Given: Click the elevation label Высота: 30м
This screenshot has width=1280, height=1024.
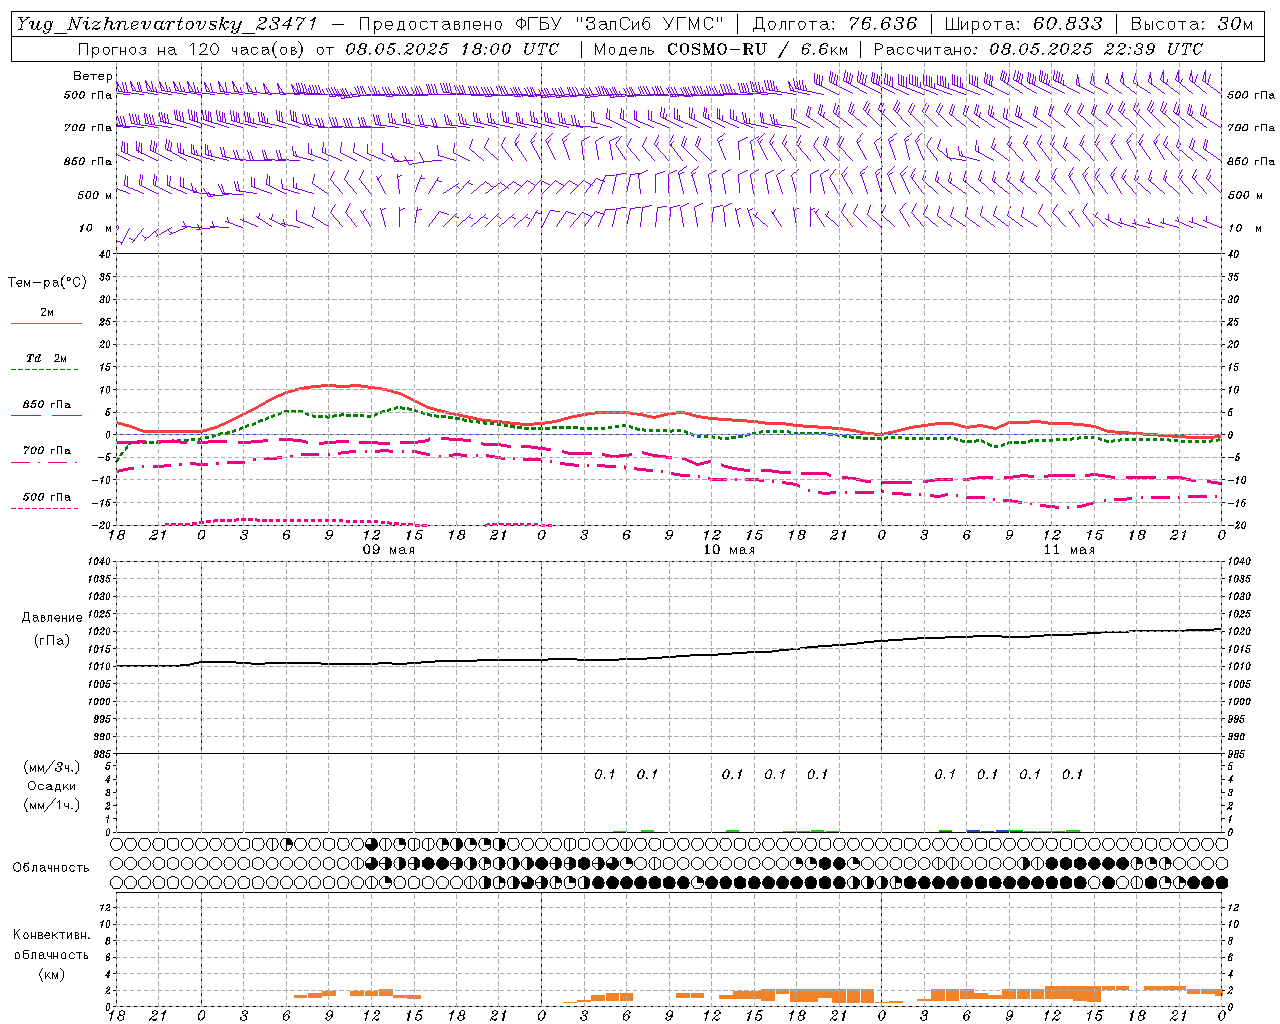Looking at the screenshot, I should [x=1191, y=24].
